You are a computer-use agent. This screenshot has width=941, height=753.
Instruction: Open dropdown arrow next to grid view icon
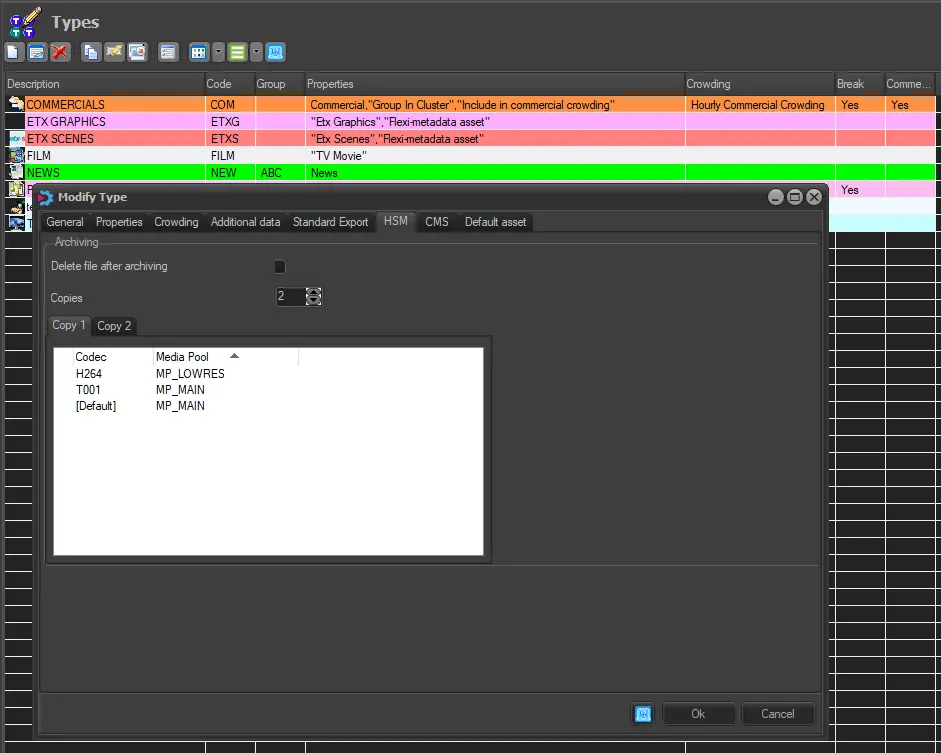218,52
